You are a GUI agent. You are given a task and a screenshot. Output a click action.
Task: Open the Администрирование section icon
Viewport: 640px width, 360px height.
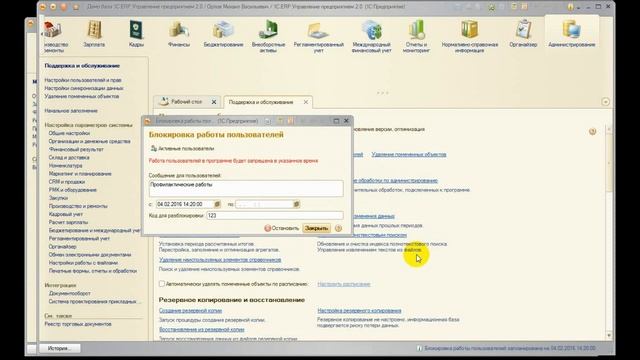click(571, 34)
